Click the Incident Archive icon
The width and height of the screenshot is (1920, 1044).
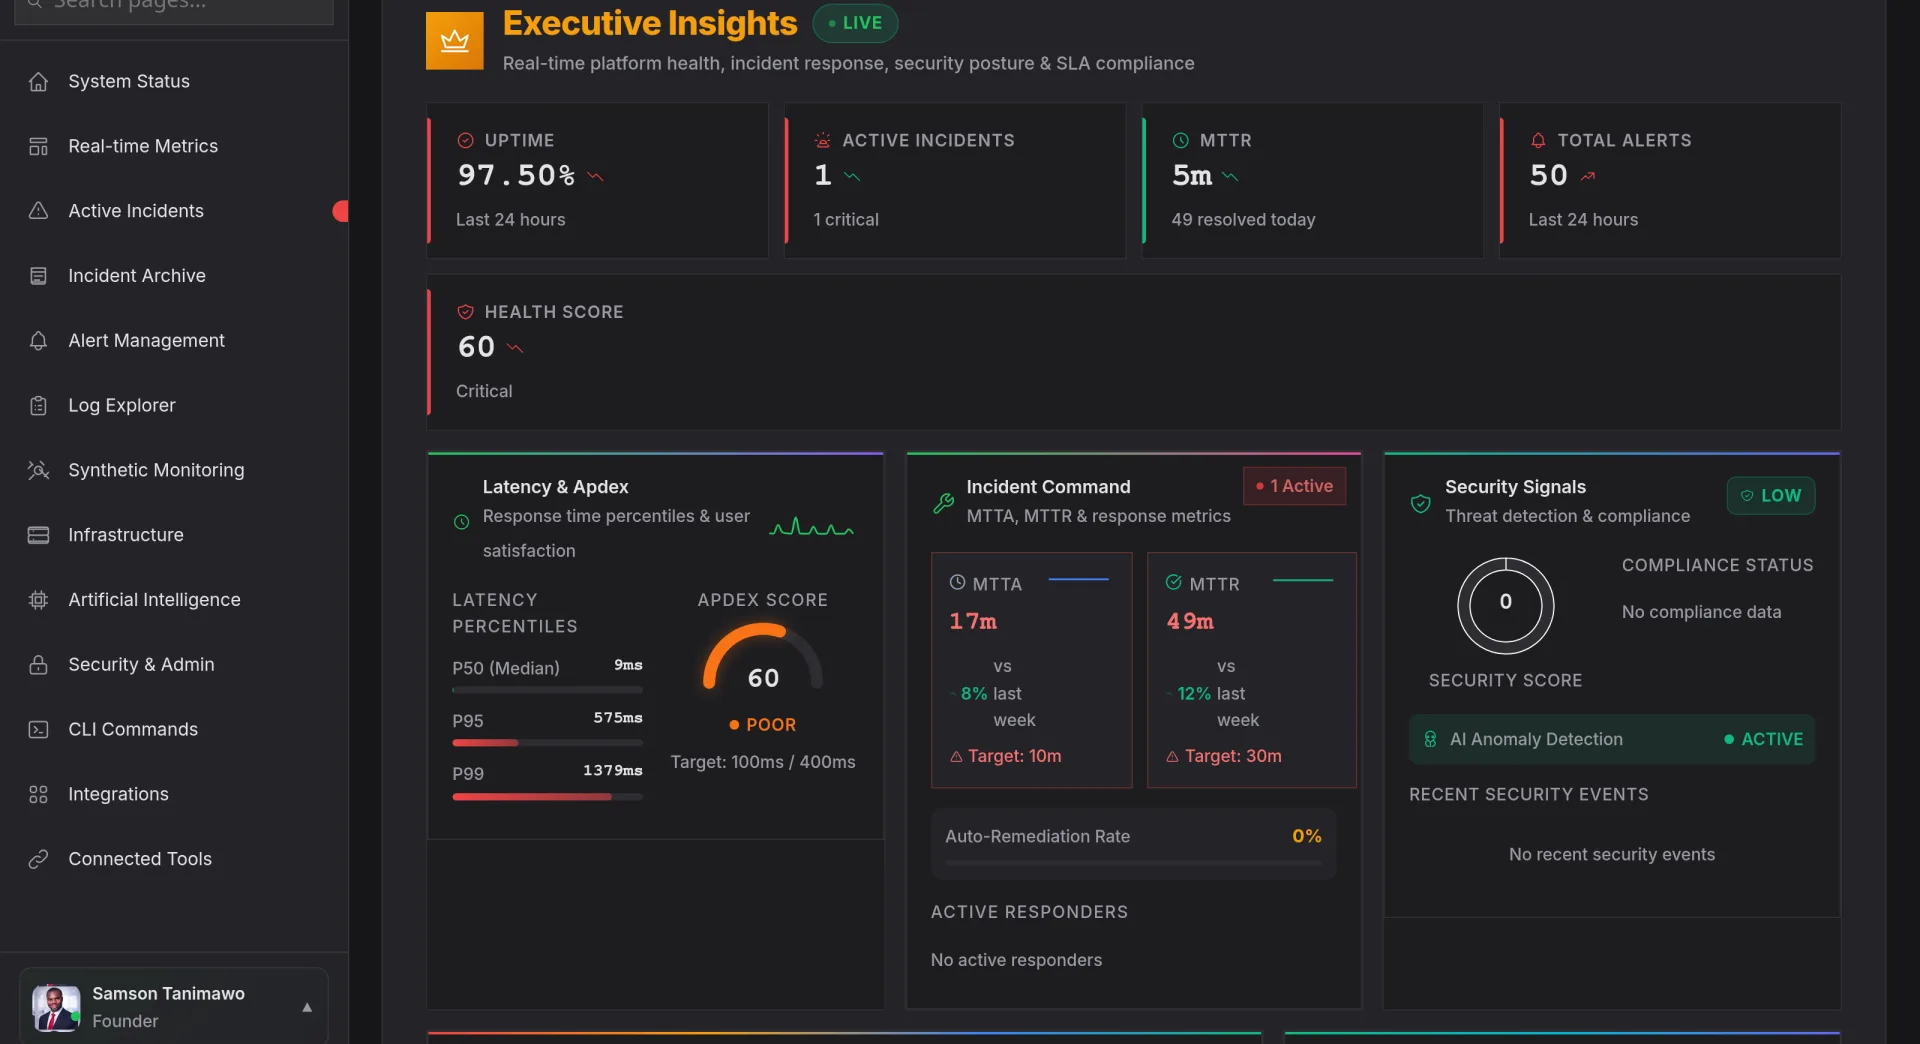(38, 276)
